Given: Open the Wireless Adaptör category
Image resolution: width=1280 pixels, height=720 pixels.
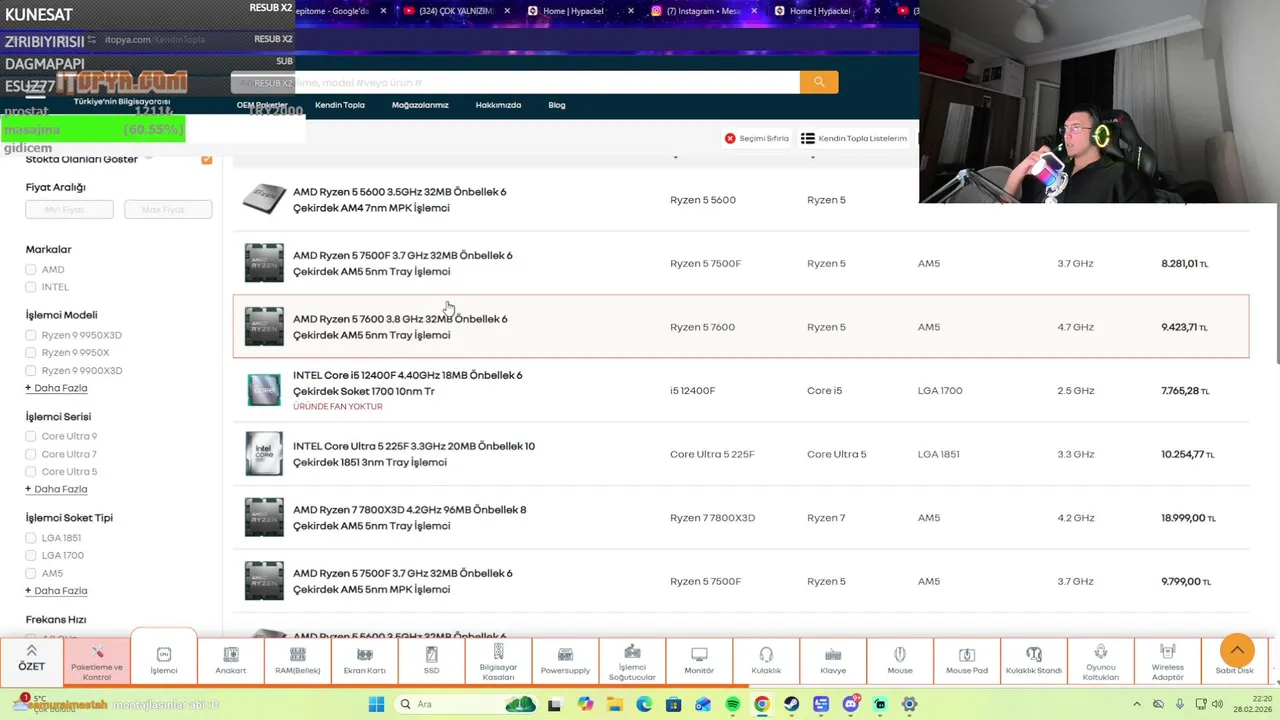Looking at the screenshot, I should [1167, 660].
